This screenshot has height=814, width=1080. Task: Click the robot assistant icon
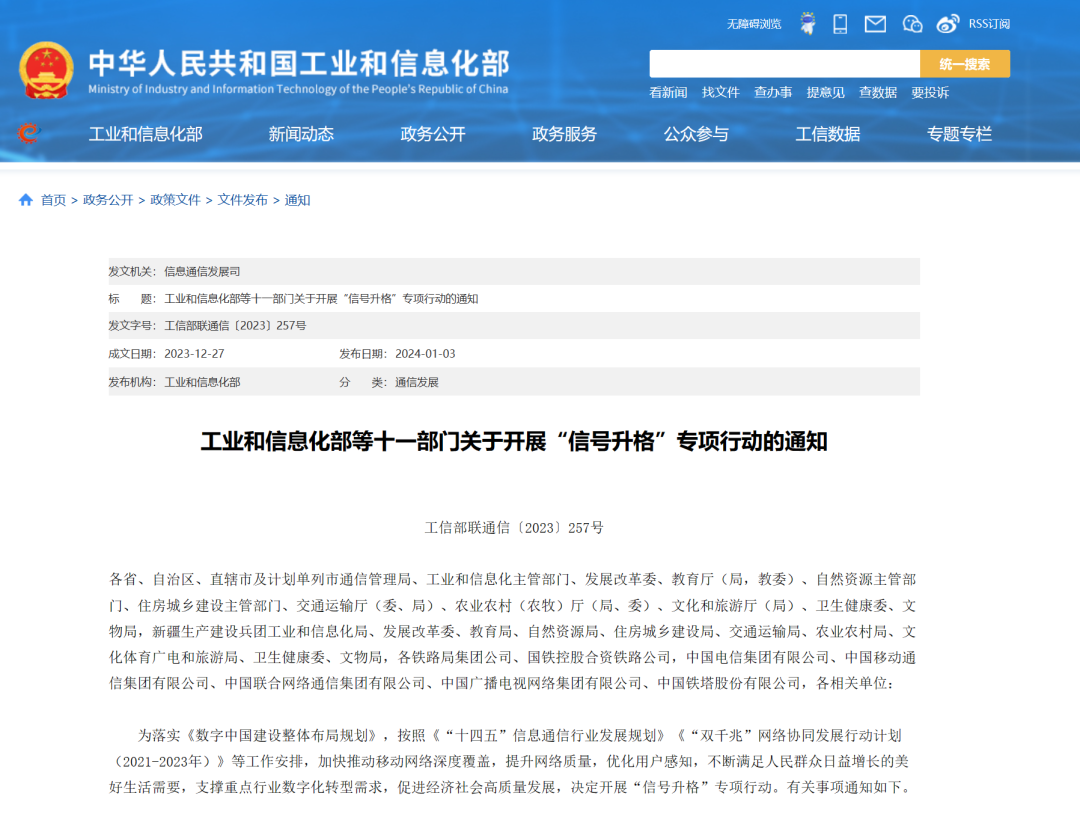click(808, 23)
